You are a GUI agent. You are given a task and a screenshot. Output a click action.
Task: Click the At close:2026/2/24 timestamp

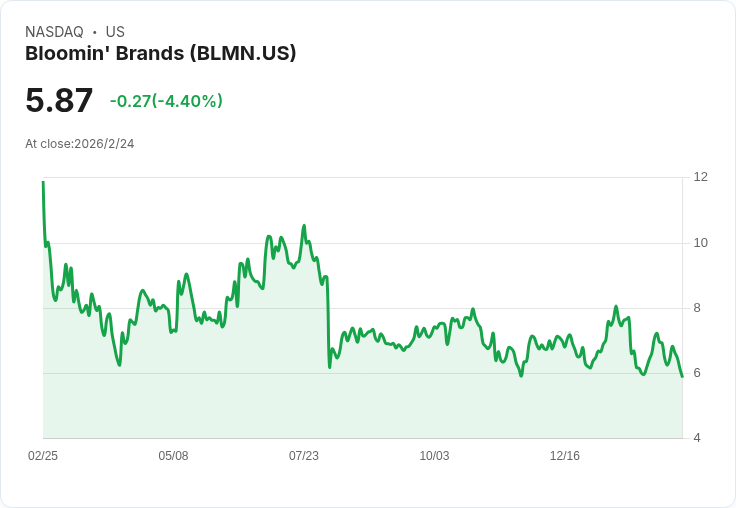[x=80, y=144]
